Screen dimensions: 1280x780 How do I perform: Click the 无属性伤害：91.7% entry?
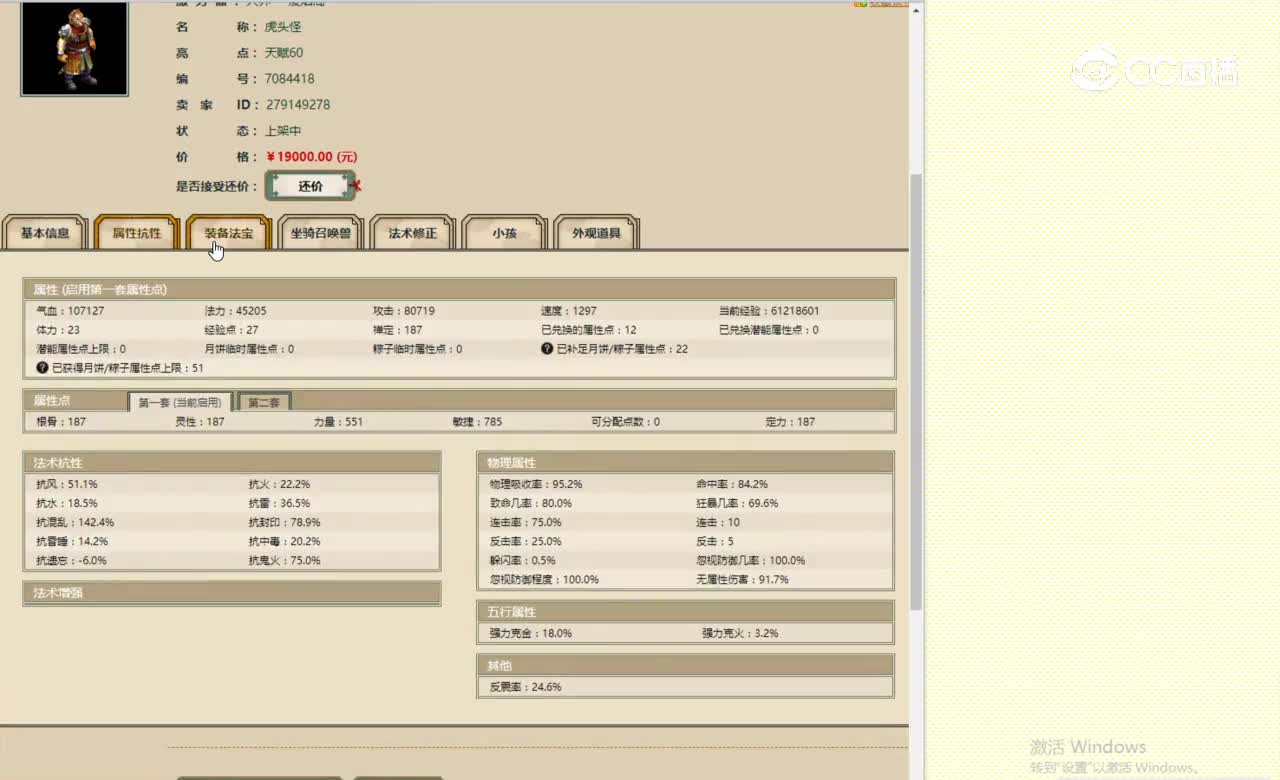click(743, 580)
